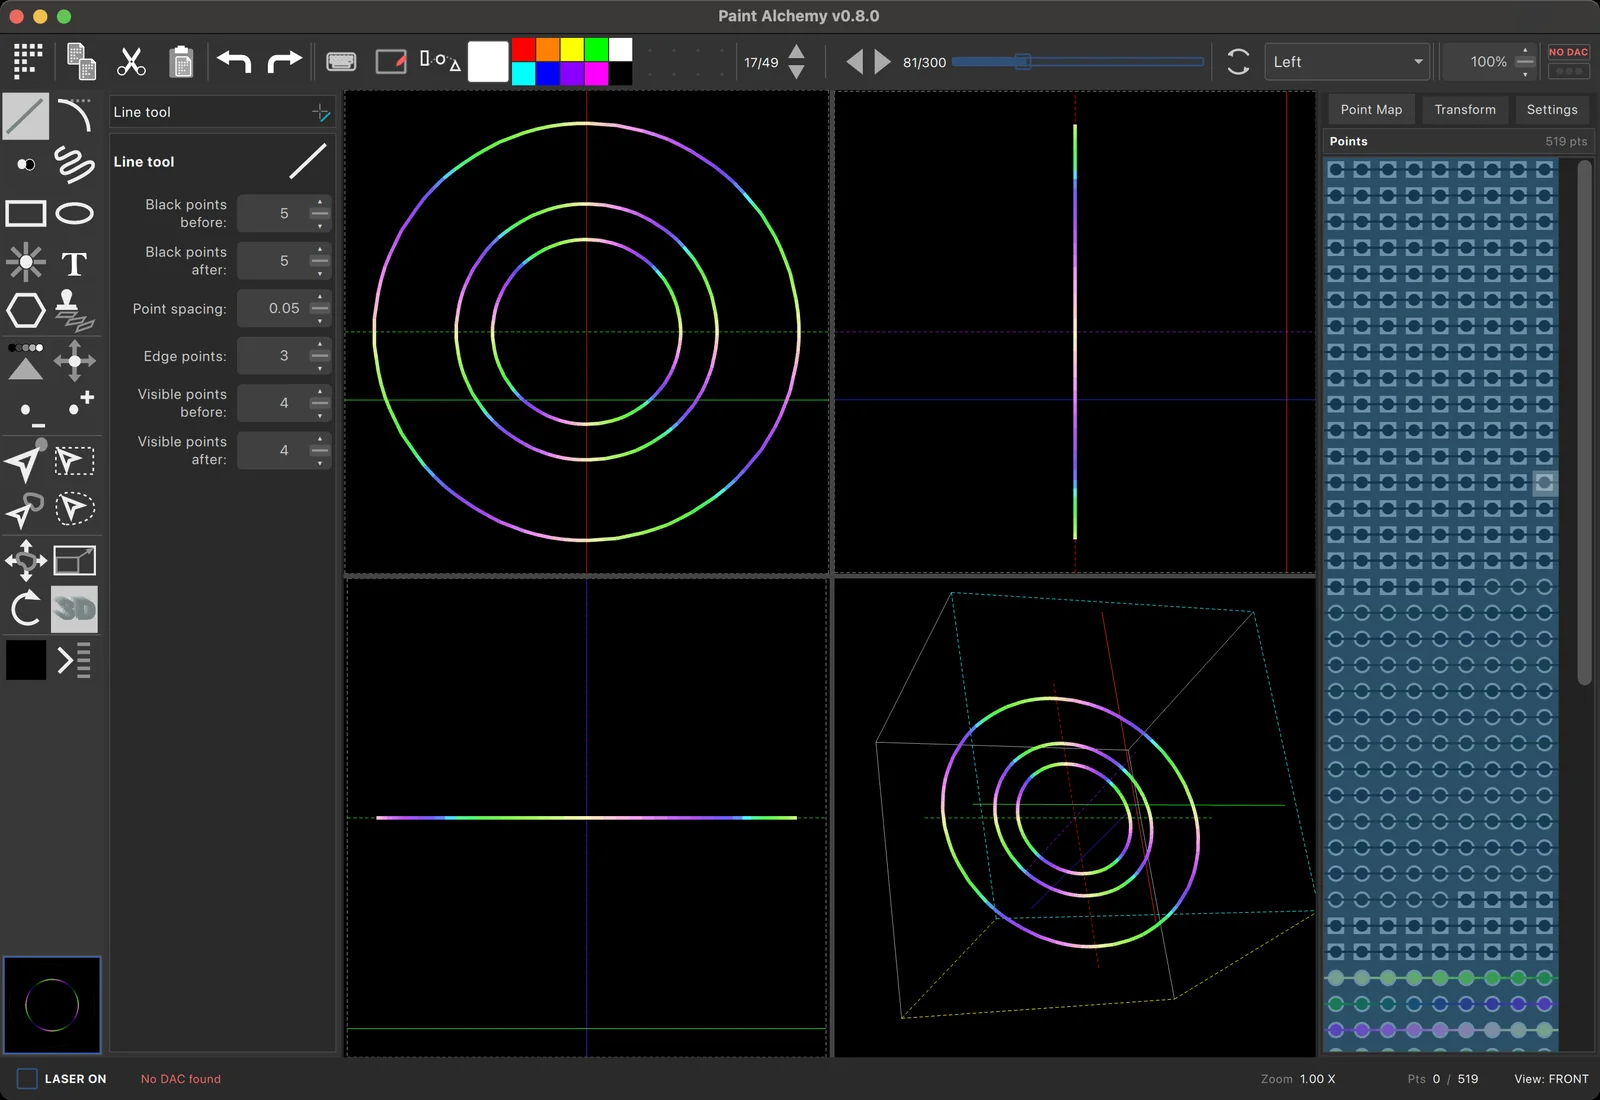
Task: Click the crosshair icon in Line tool header
Action: [321, 113]
